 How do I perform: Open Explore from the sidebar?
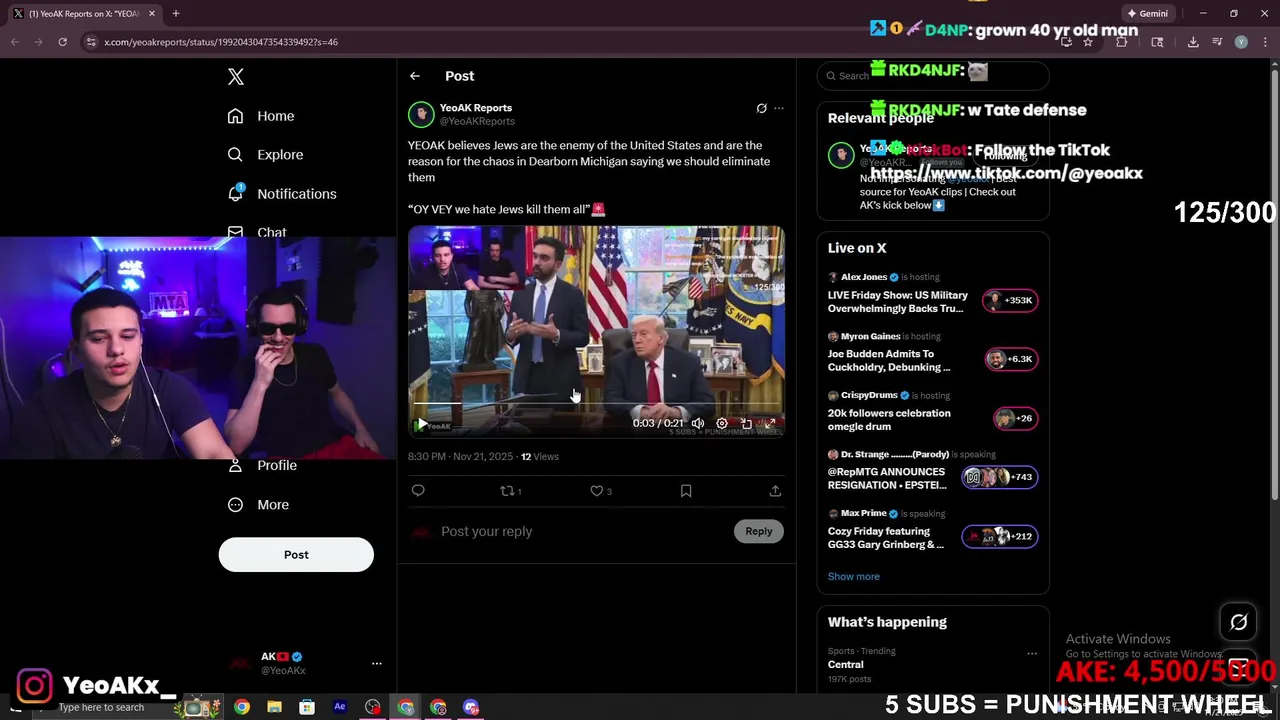click(265, 155)
